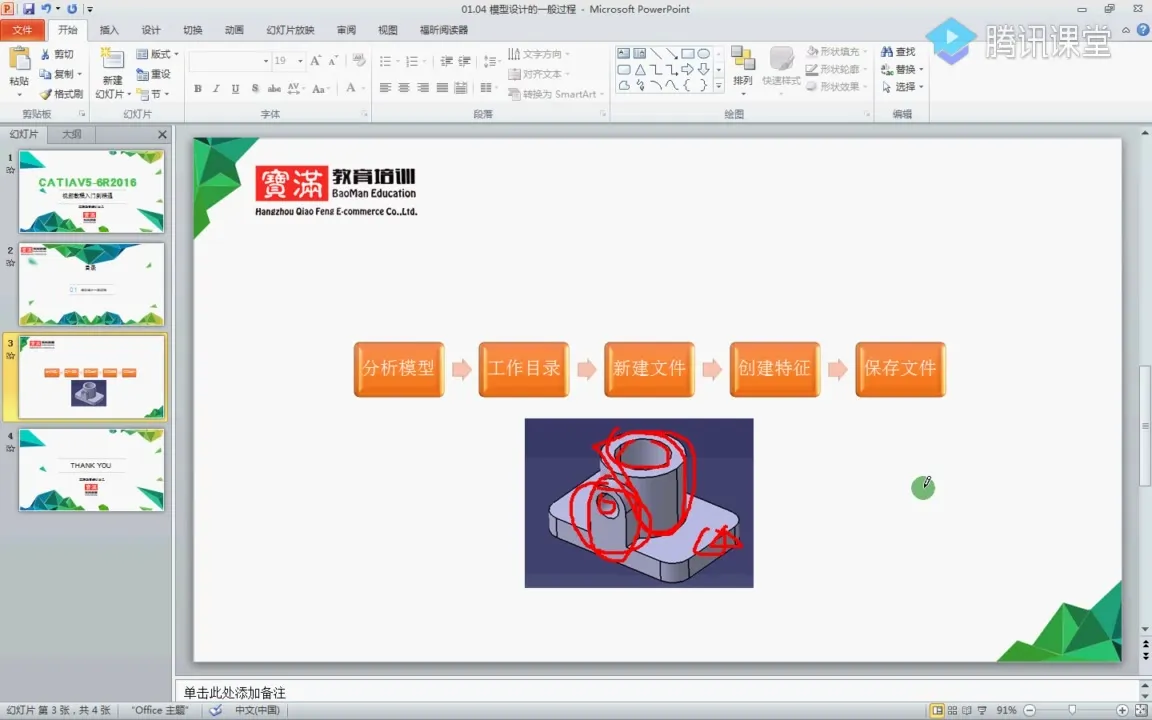Toggle center text alignment
Viewport: 1152px width, 720px height.
(403, 89)
